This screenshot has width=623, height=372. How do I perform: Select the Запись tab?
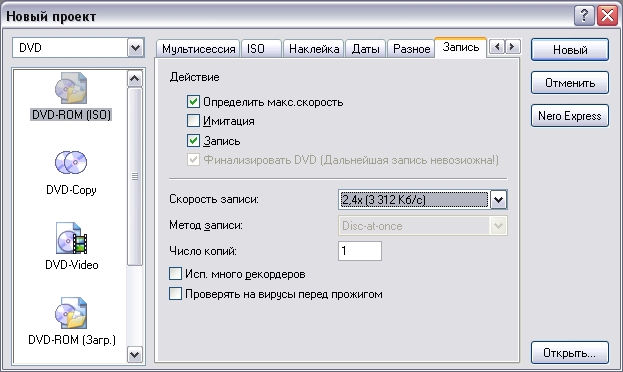pyautogui.click(x=461, y=48)
